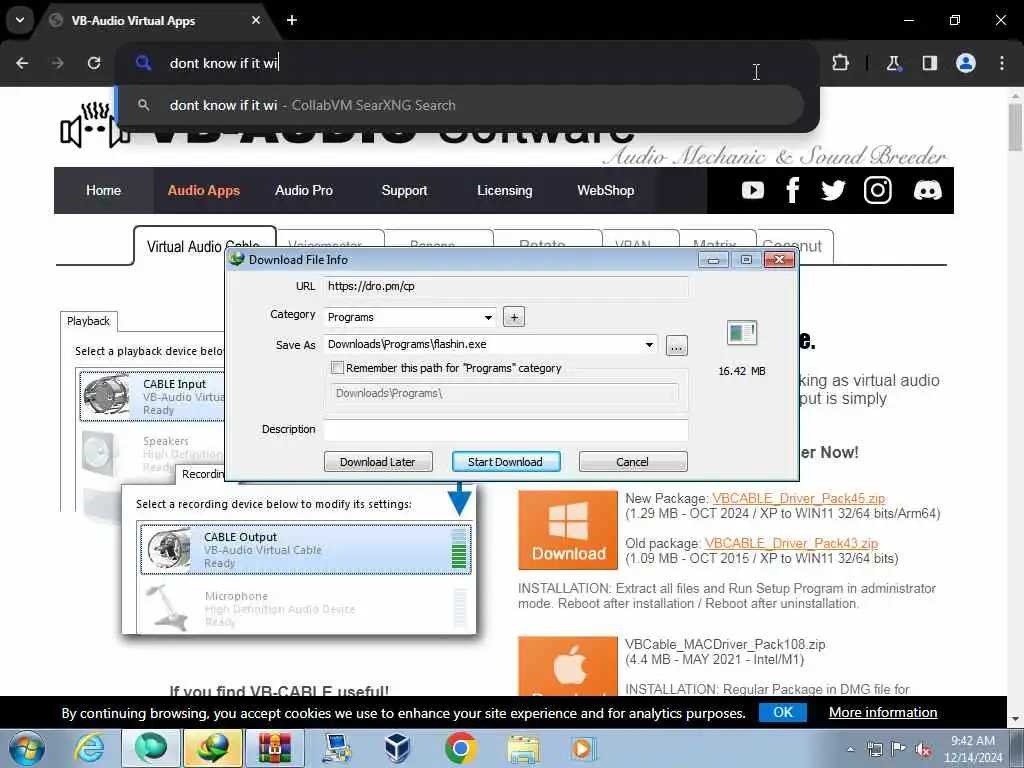
Task: Open Audio Pro navigation item
Action: click(304, 191)
